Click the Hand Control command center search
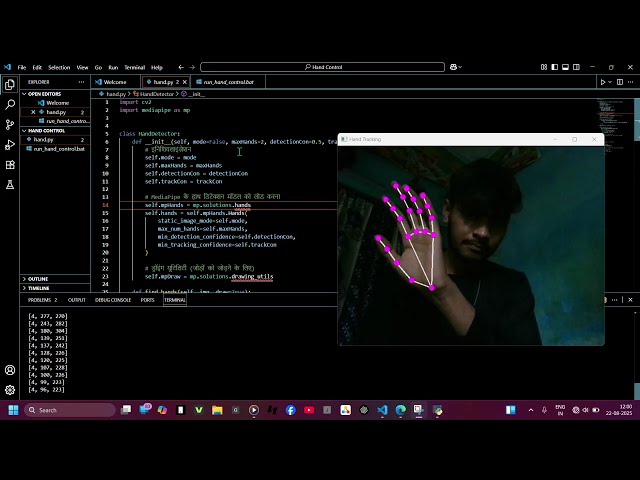Screen dimensions: 640x480 click(322, 67)
